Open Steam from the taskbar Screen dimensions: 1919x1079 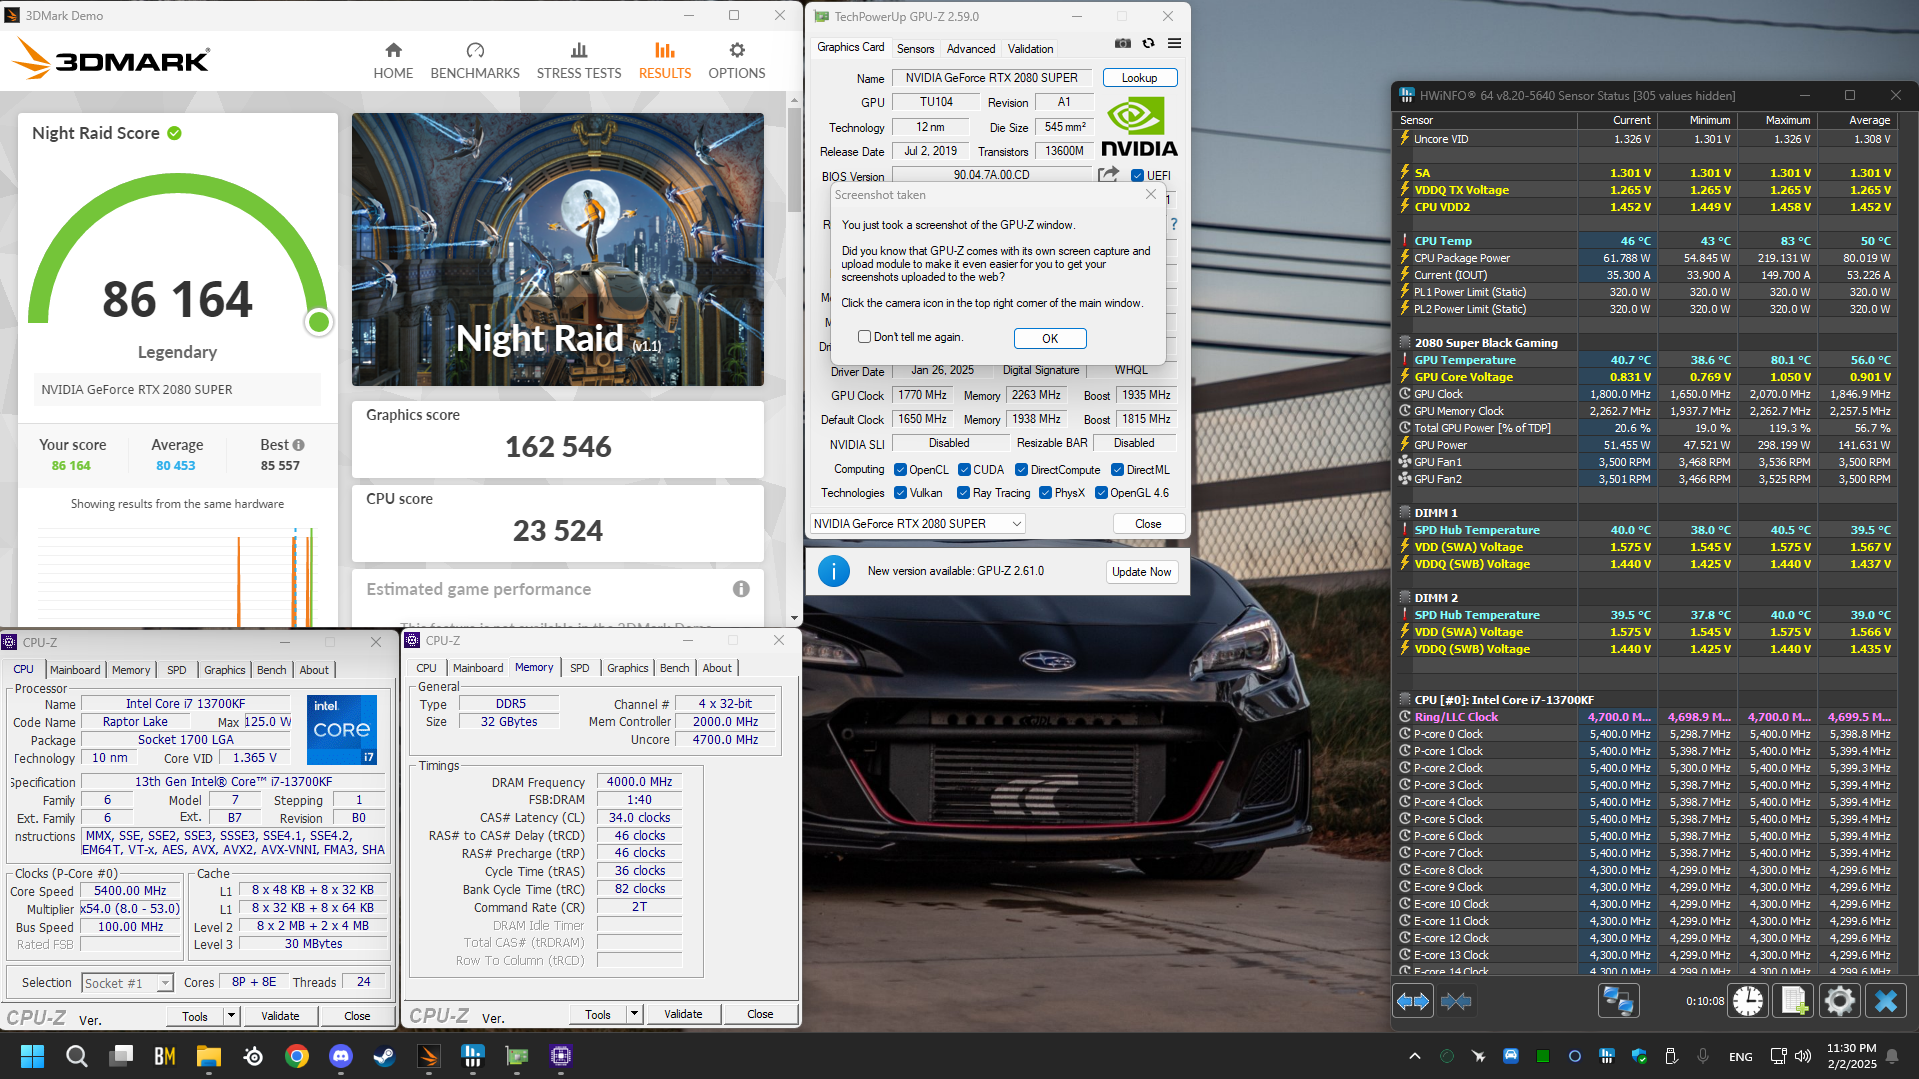[x=384, y=1056]
